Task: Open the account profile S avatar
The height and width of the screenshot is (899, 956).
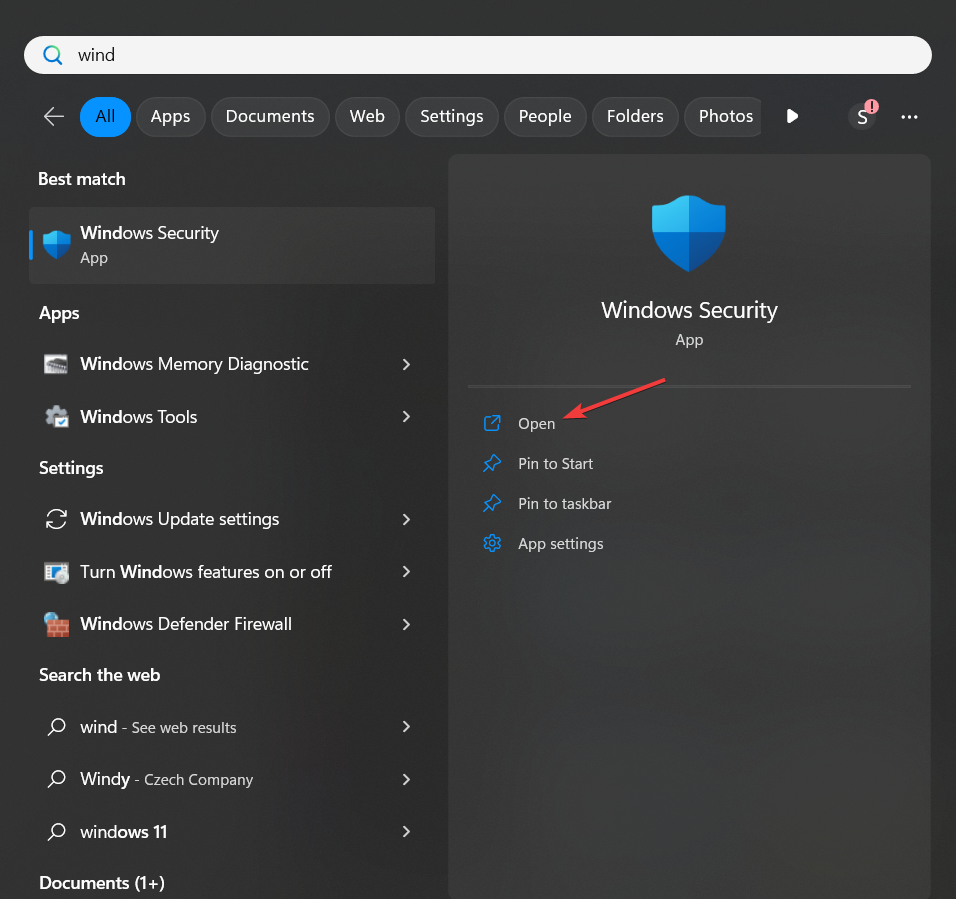Action: (862, 116)
